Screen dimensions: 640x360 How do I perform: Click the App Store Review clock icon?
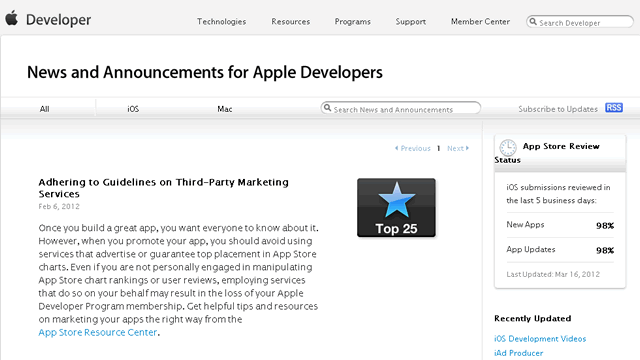508,147
